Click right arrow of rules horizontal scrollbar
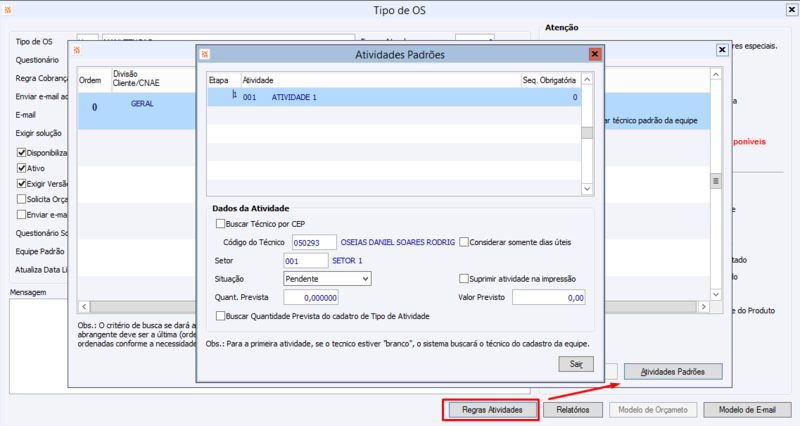Viewport: 800px width, 426px height. 704,307
